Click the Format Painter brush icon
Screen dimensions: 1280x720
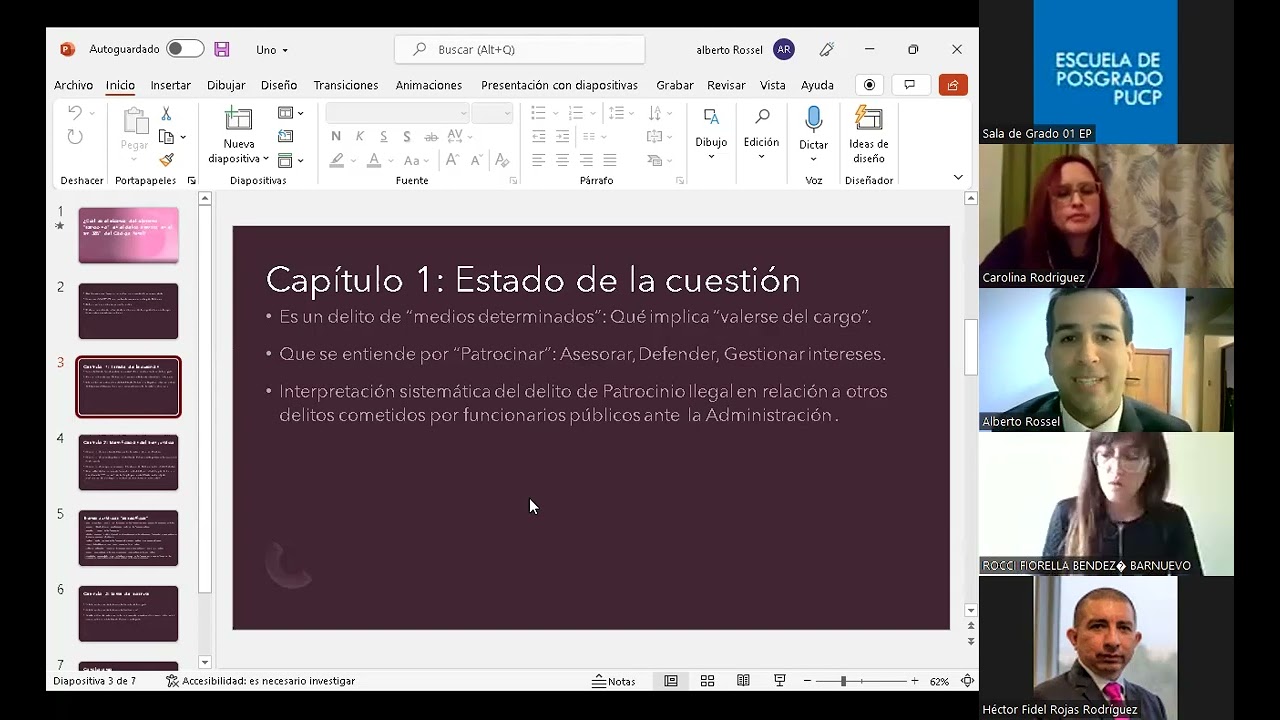click(x=166, y=160)
